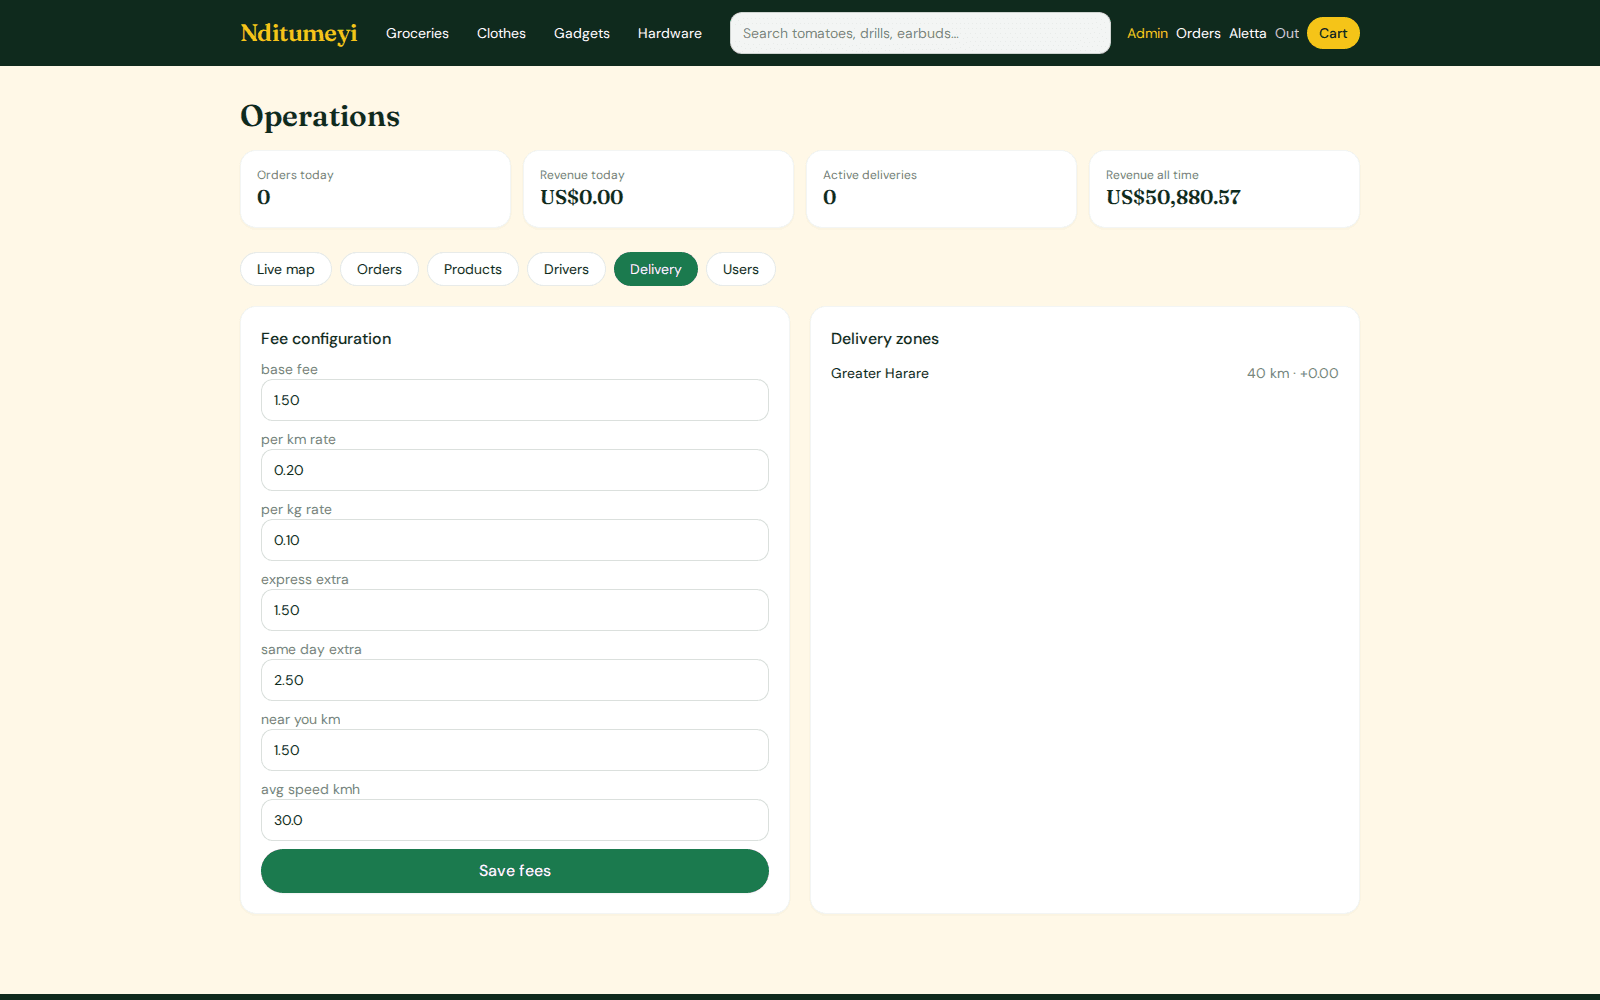Edit the near you km field
This screenshot has width=1600, height=1000.
[x=515, y=750]
